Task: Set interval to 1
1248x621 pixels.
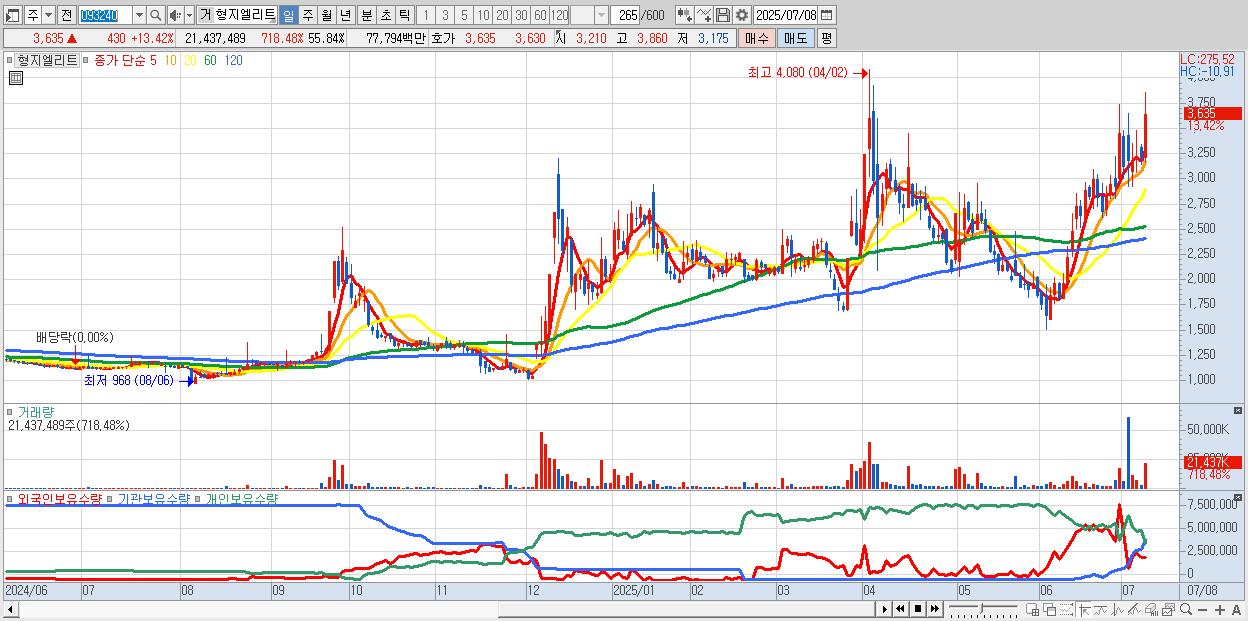Action: coord(426,15)
